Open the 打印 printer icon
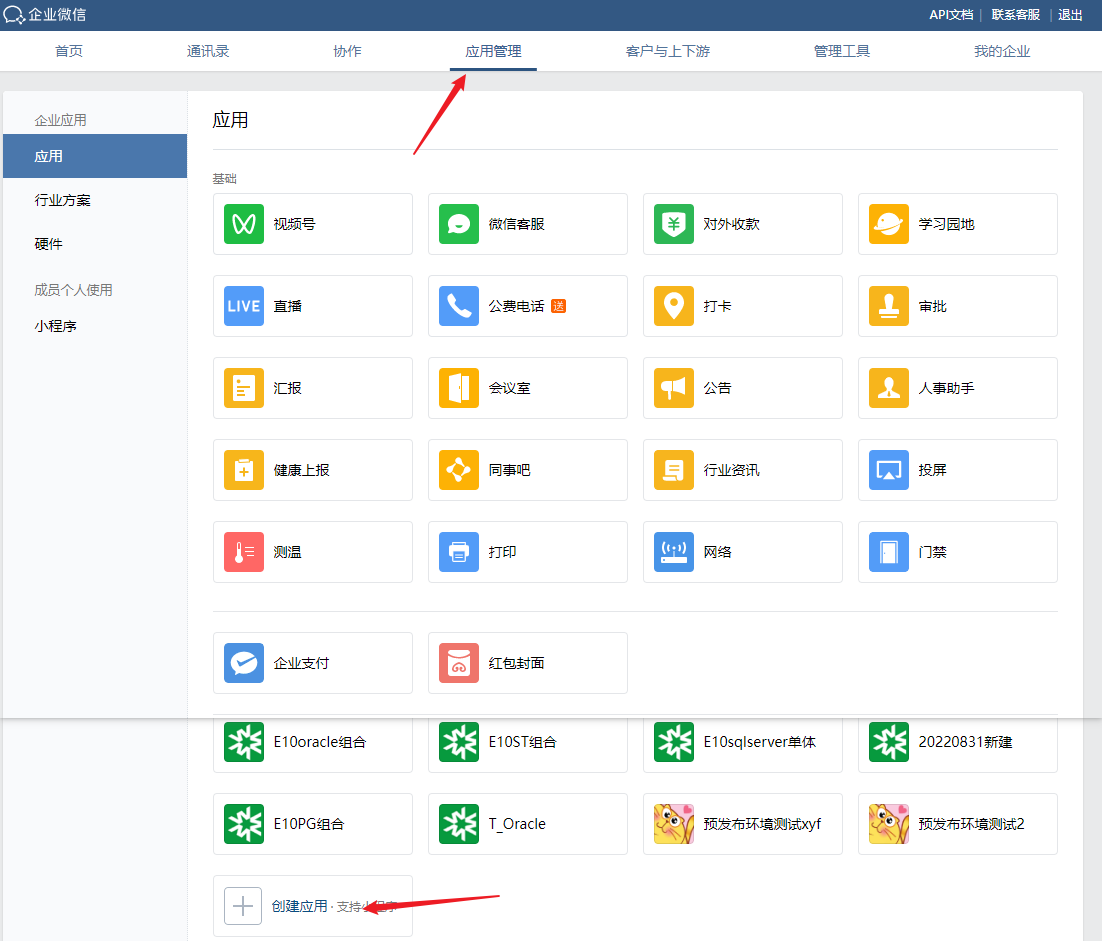The height and width of the screenshot is (941, 1102). [x=459, y=552]
